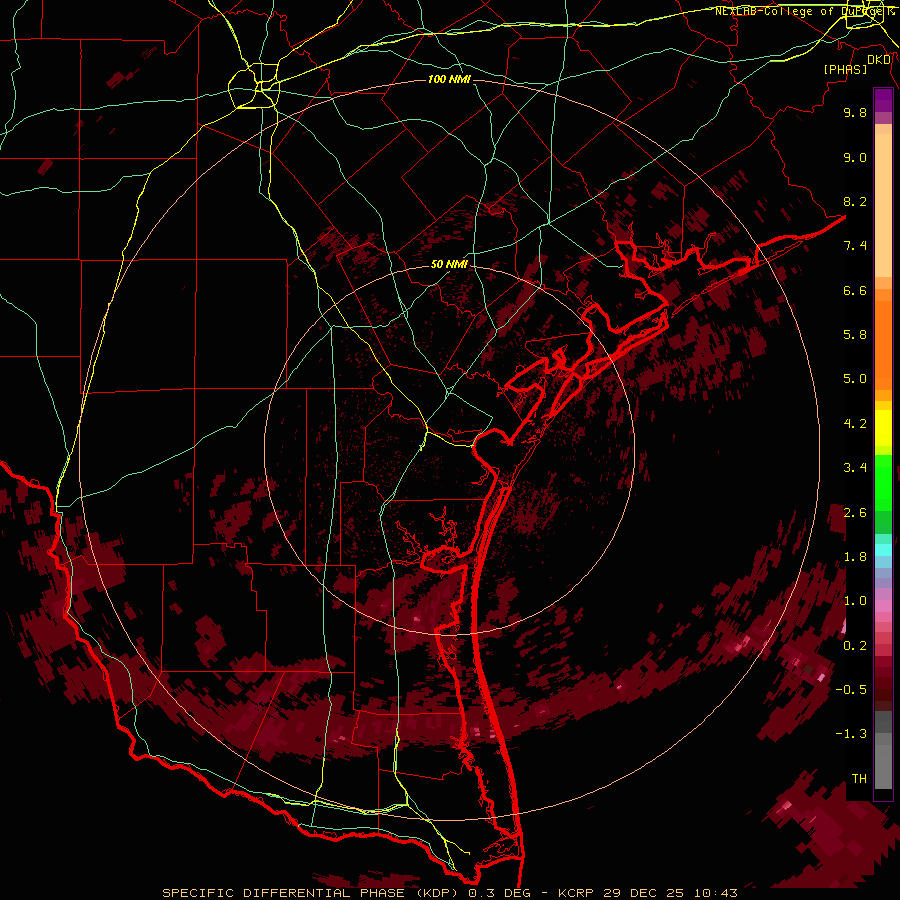Click the cyan segment of the color bar
This screenshot has width=900, height=900.
click(883, 550)
